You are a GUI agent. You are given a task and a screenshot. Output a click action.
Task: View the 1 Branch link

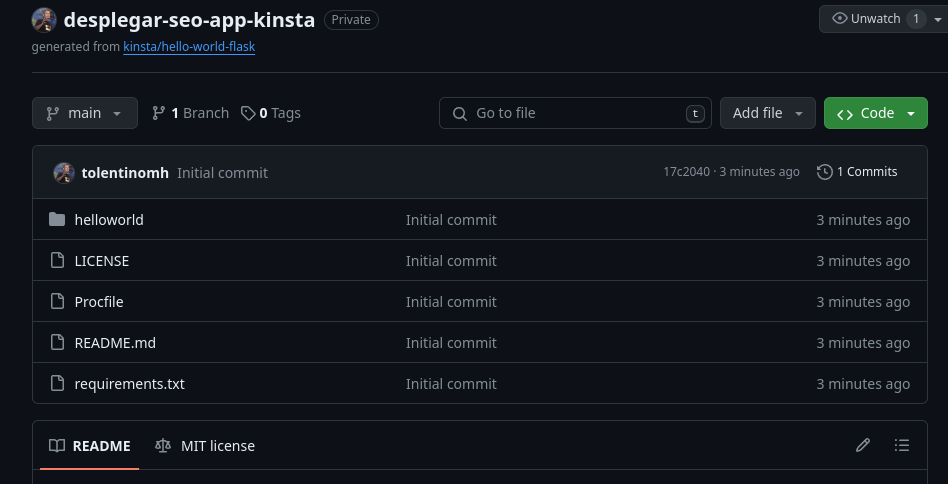coord(190,113)
